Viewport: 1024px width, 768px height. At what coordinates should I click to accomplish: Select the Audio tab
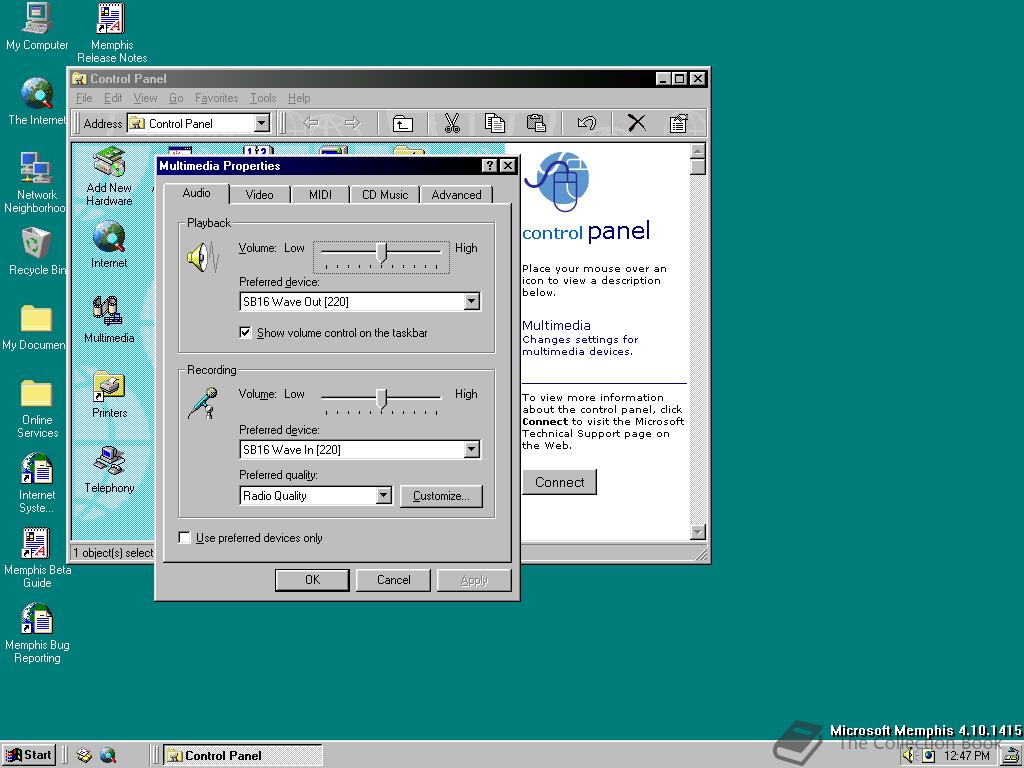197,193
